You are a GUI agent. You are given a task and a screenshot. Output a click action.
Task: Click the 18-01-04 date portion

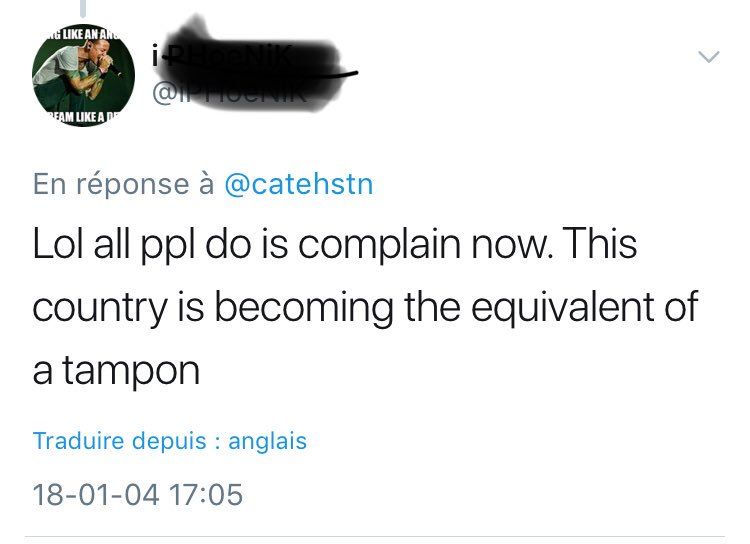click(x=95, y=494)
